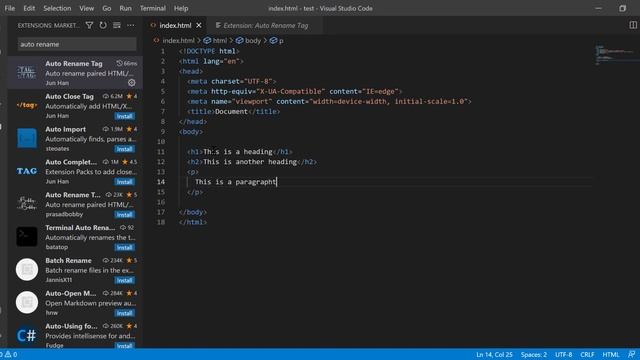Open the Go menu
Screen dimensions: 640x360
[107, 8]
